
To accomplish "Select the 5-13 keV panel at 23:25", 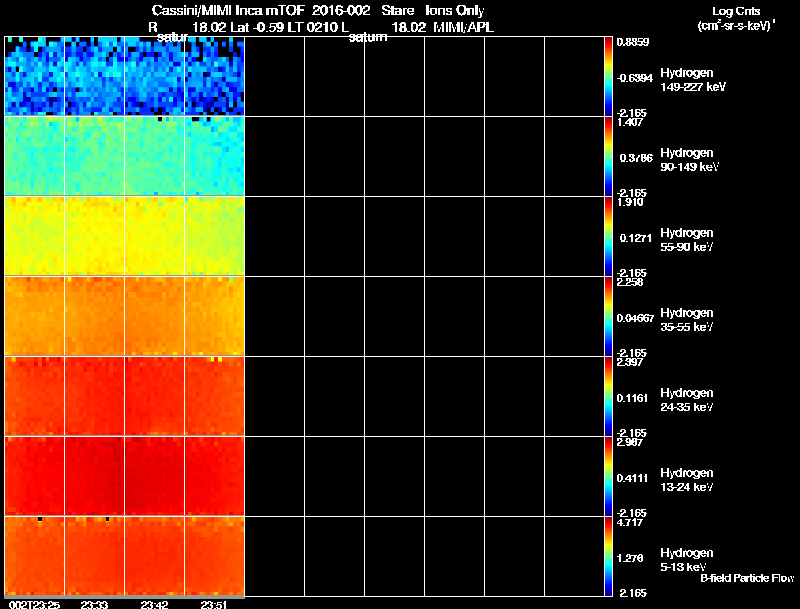I will coord(34,556).
